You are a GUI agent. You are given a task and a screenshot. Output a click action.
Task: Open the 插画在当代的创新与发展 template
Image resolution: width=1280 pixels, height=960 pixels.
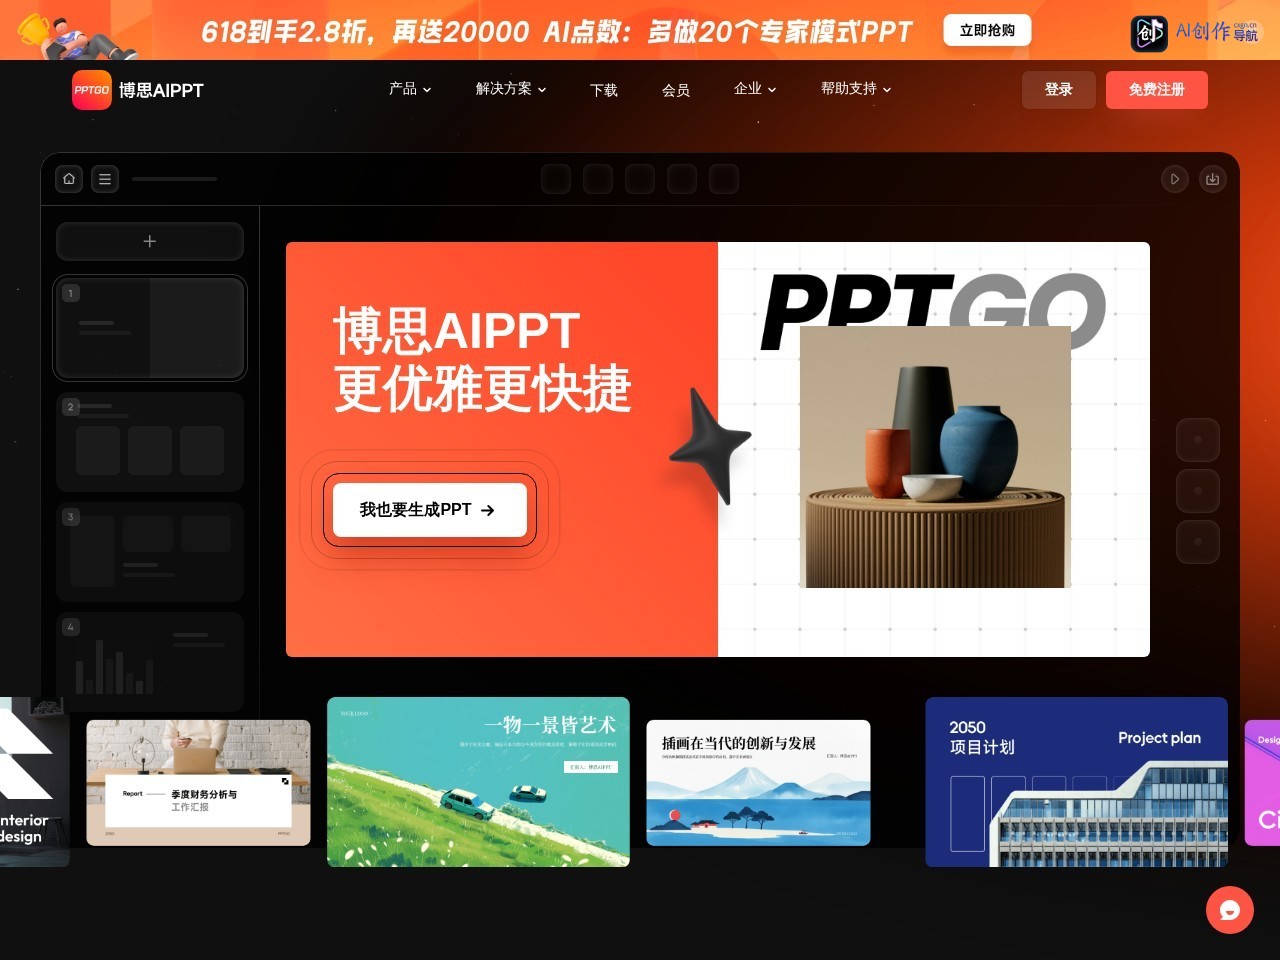(x=758, y=783)
